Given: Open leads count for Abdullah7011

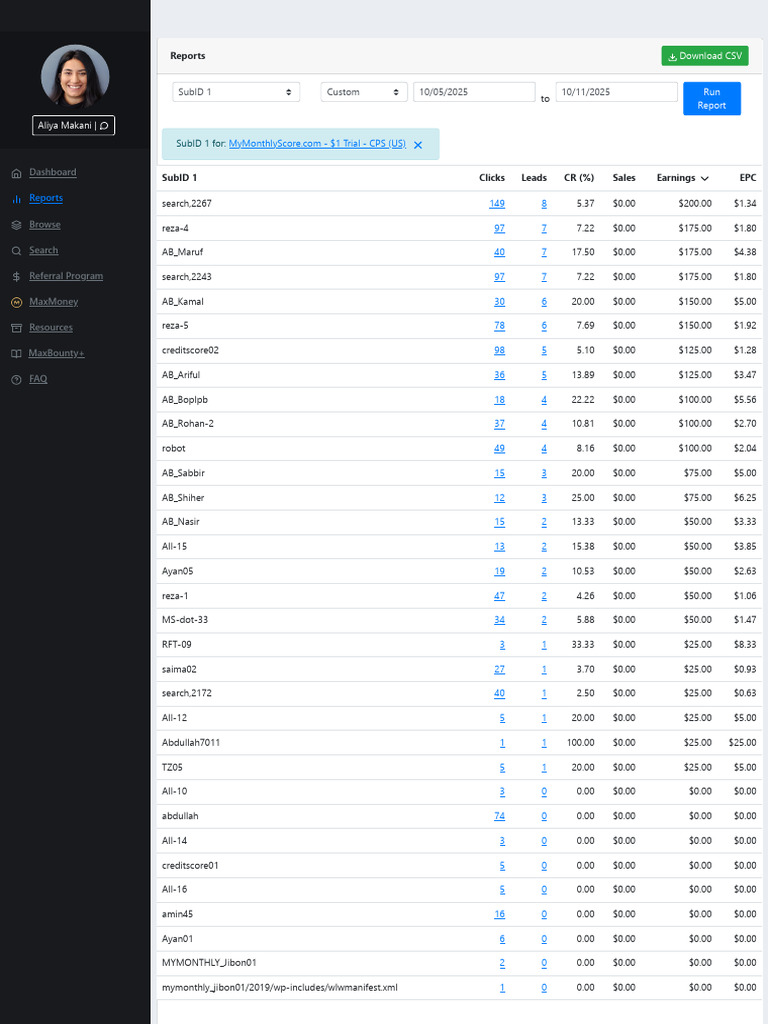Looking at the screenshot, I should [544, 743].
